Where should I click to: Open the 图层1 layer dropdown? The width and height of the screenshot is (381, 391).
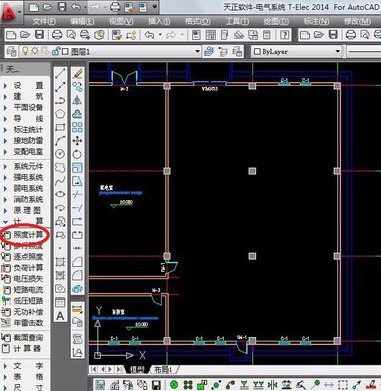(x=198, y=52)
